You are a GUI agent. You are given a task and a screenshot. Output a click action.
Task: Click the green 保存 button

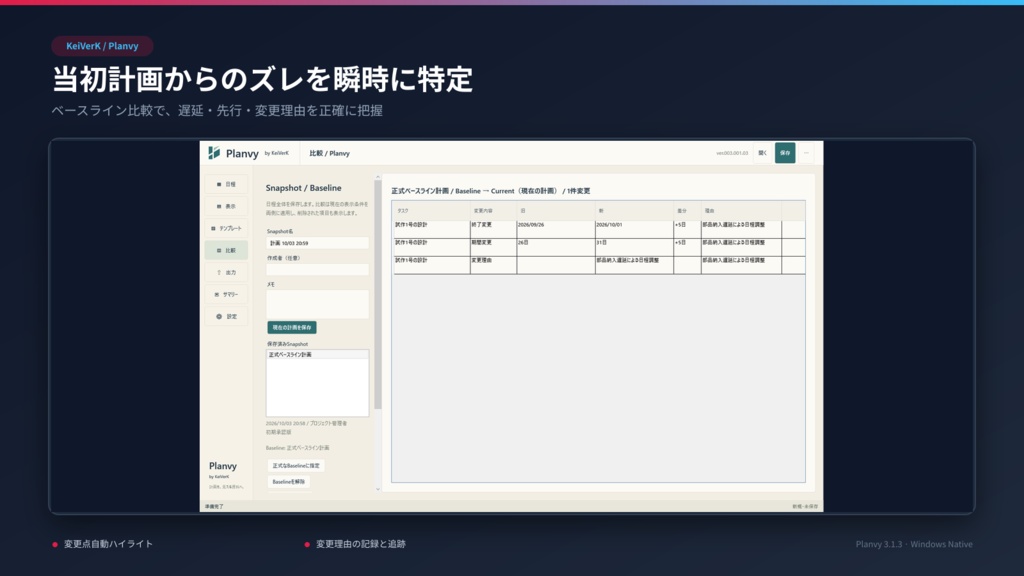tap(785, 153)
